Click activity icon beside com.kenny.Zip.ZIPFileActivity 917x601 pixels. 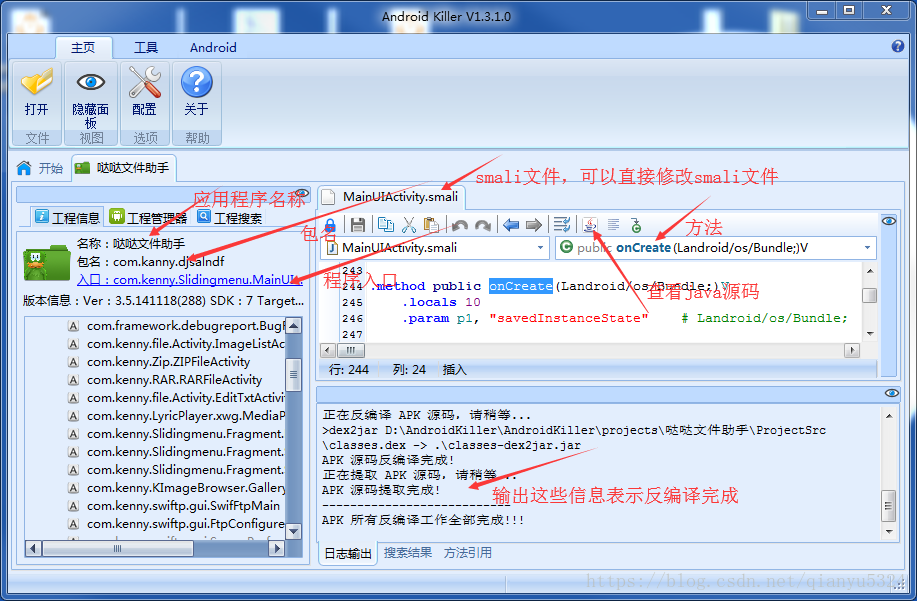point(74,362)
